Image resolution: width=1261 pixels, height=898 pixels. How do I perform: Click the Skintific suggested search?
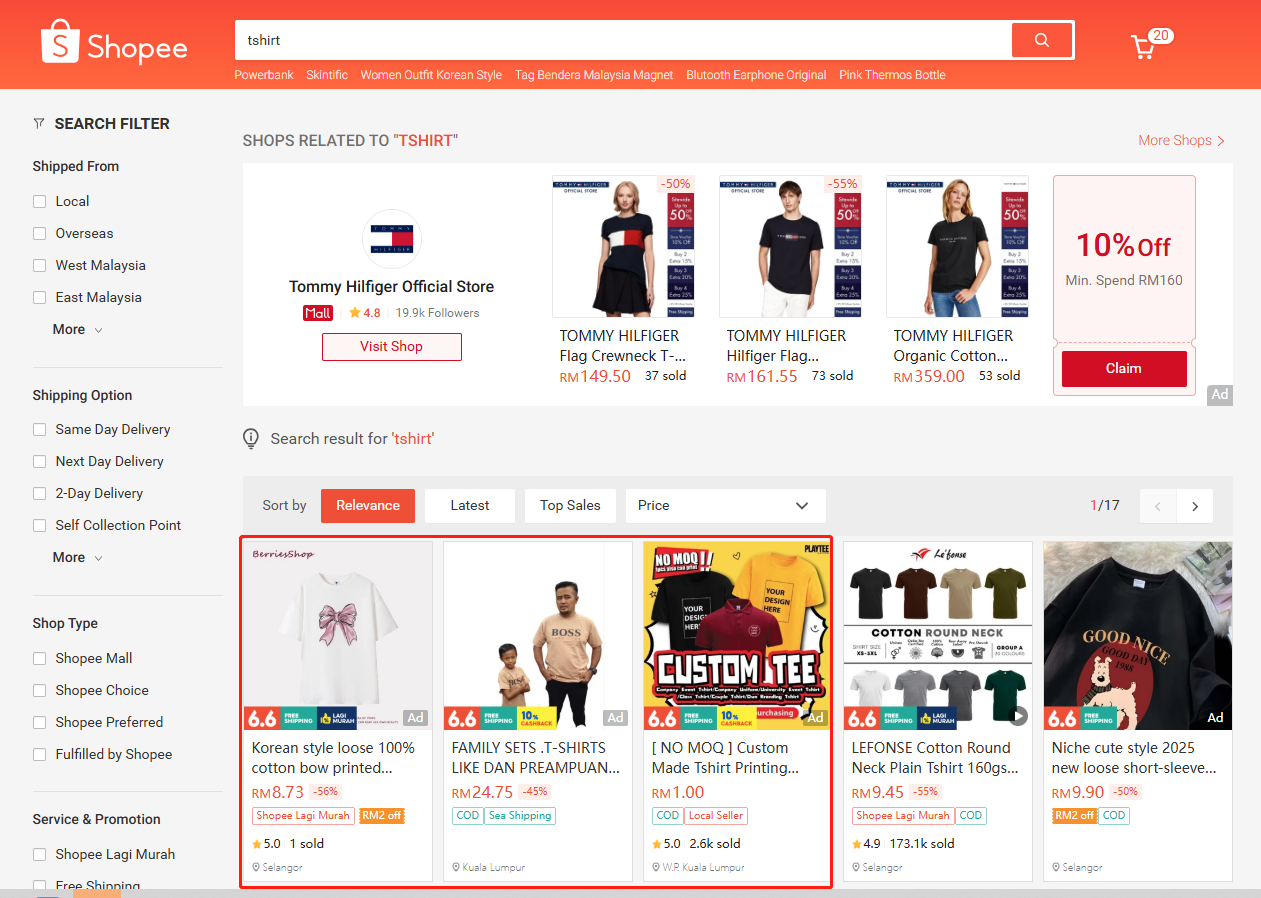click(x=327, y=75)
